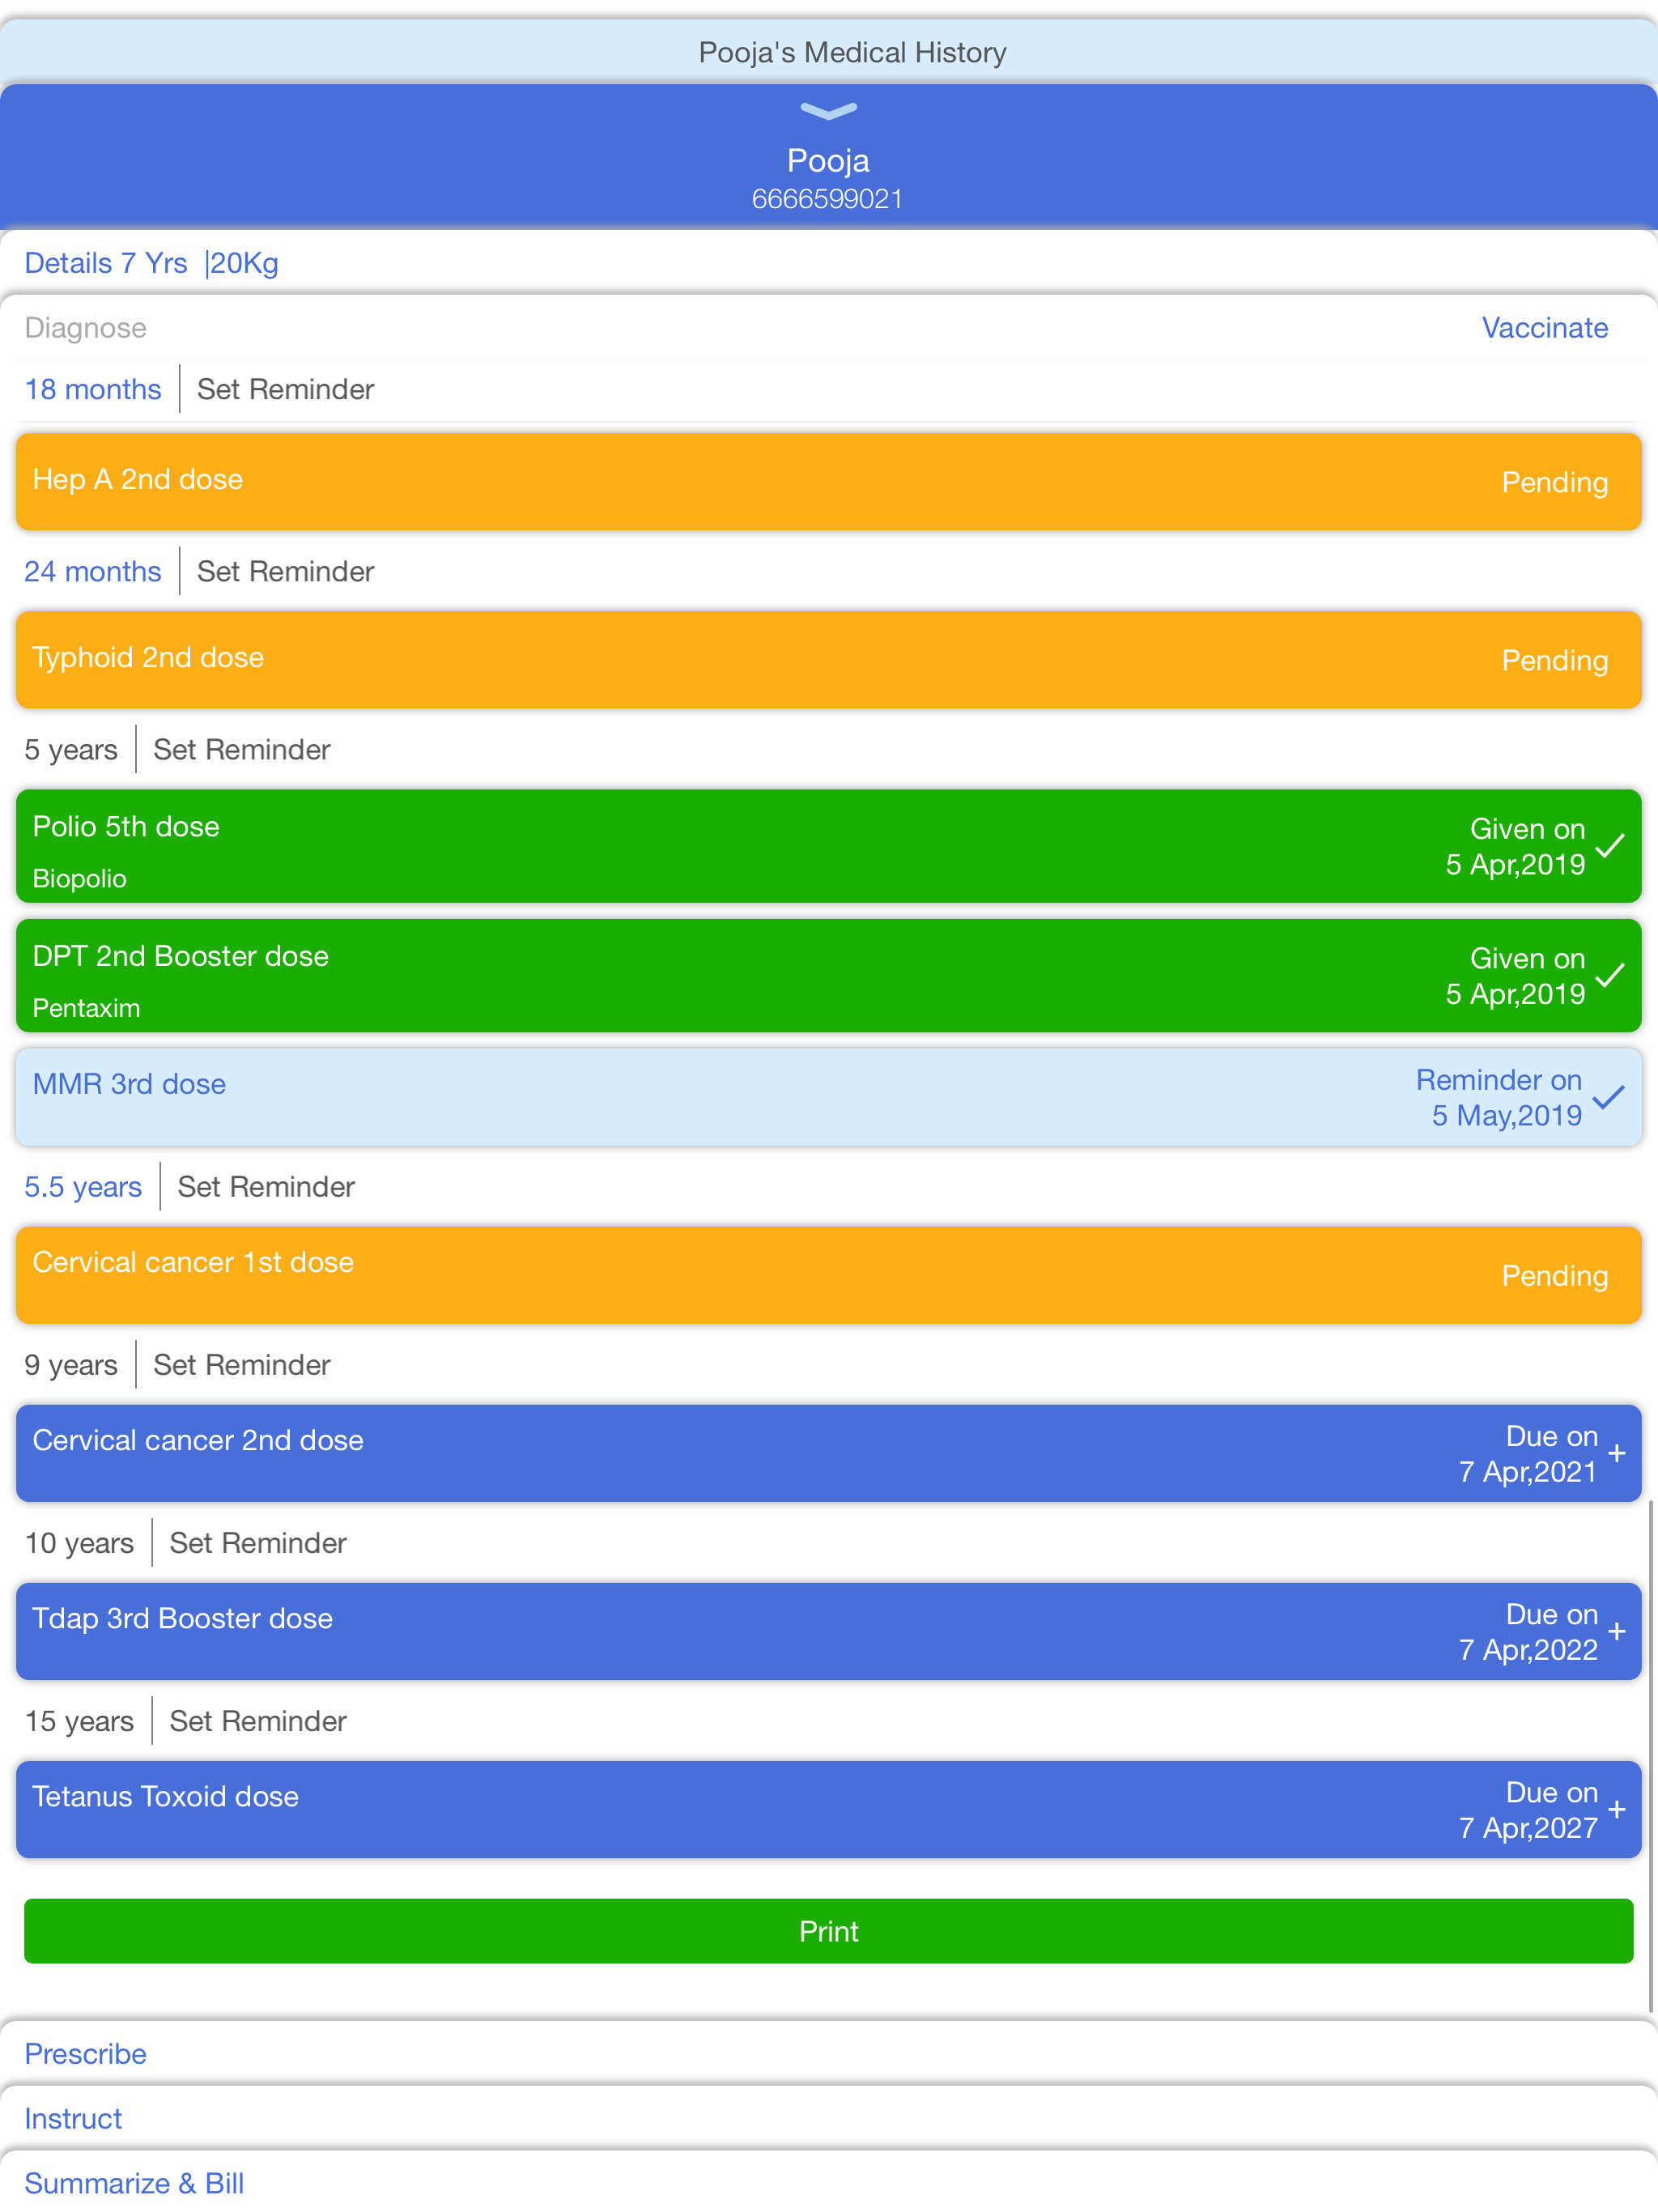Tap the checkmark on DPT 2nd Booster dose
1658x2212 pixels.
1610,975
